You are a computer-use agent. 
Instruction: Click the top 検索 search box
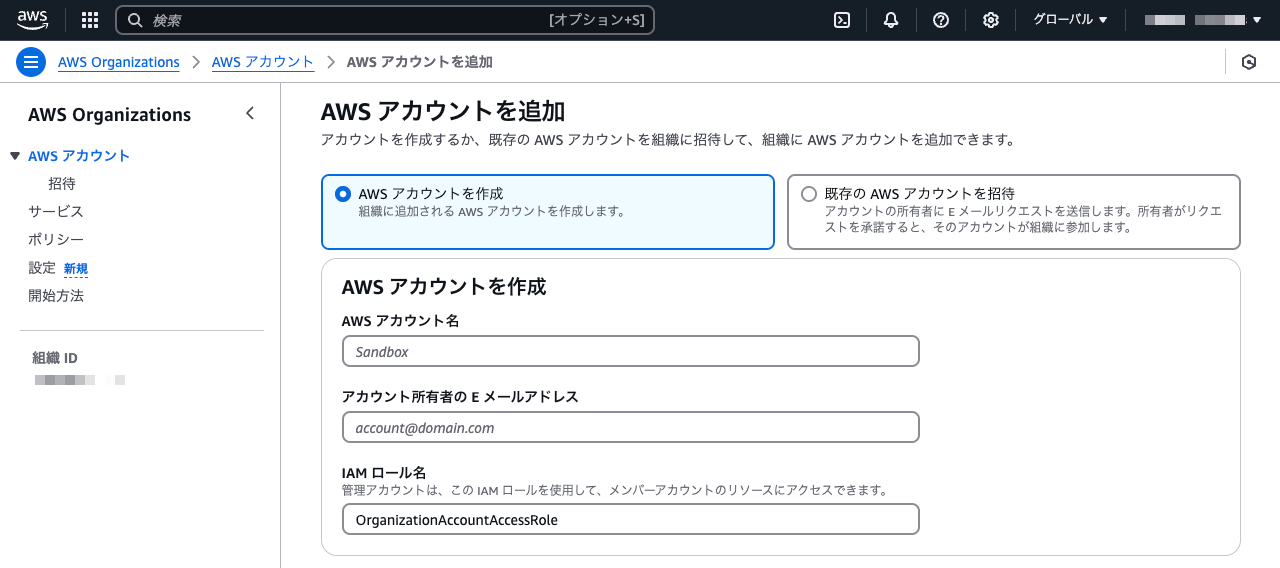[x=385, y=20]
